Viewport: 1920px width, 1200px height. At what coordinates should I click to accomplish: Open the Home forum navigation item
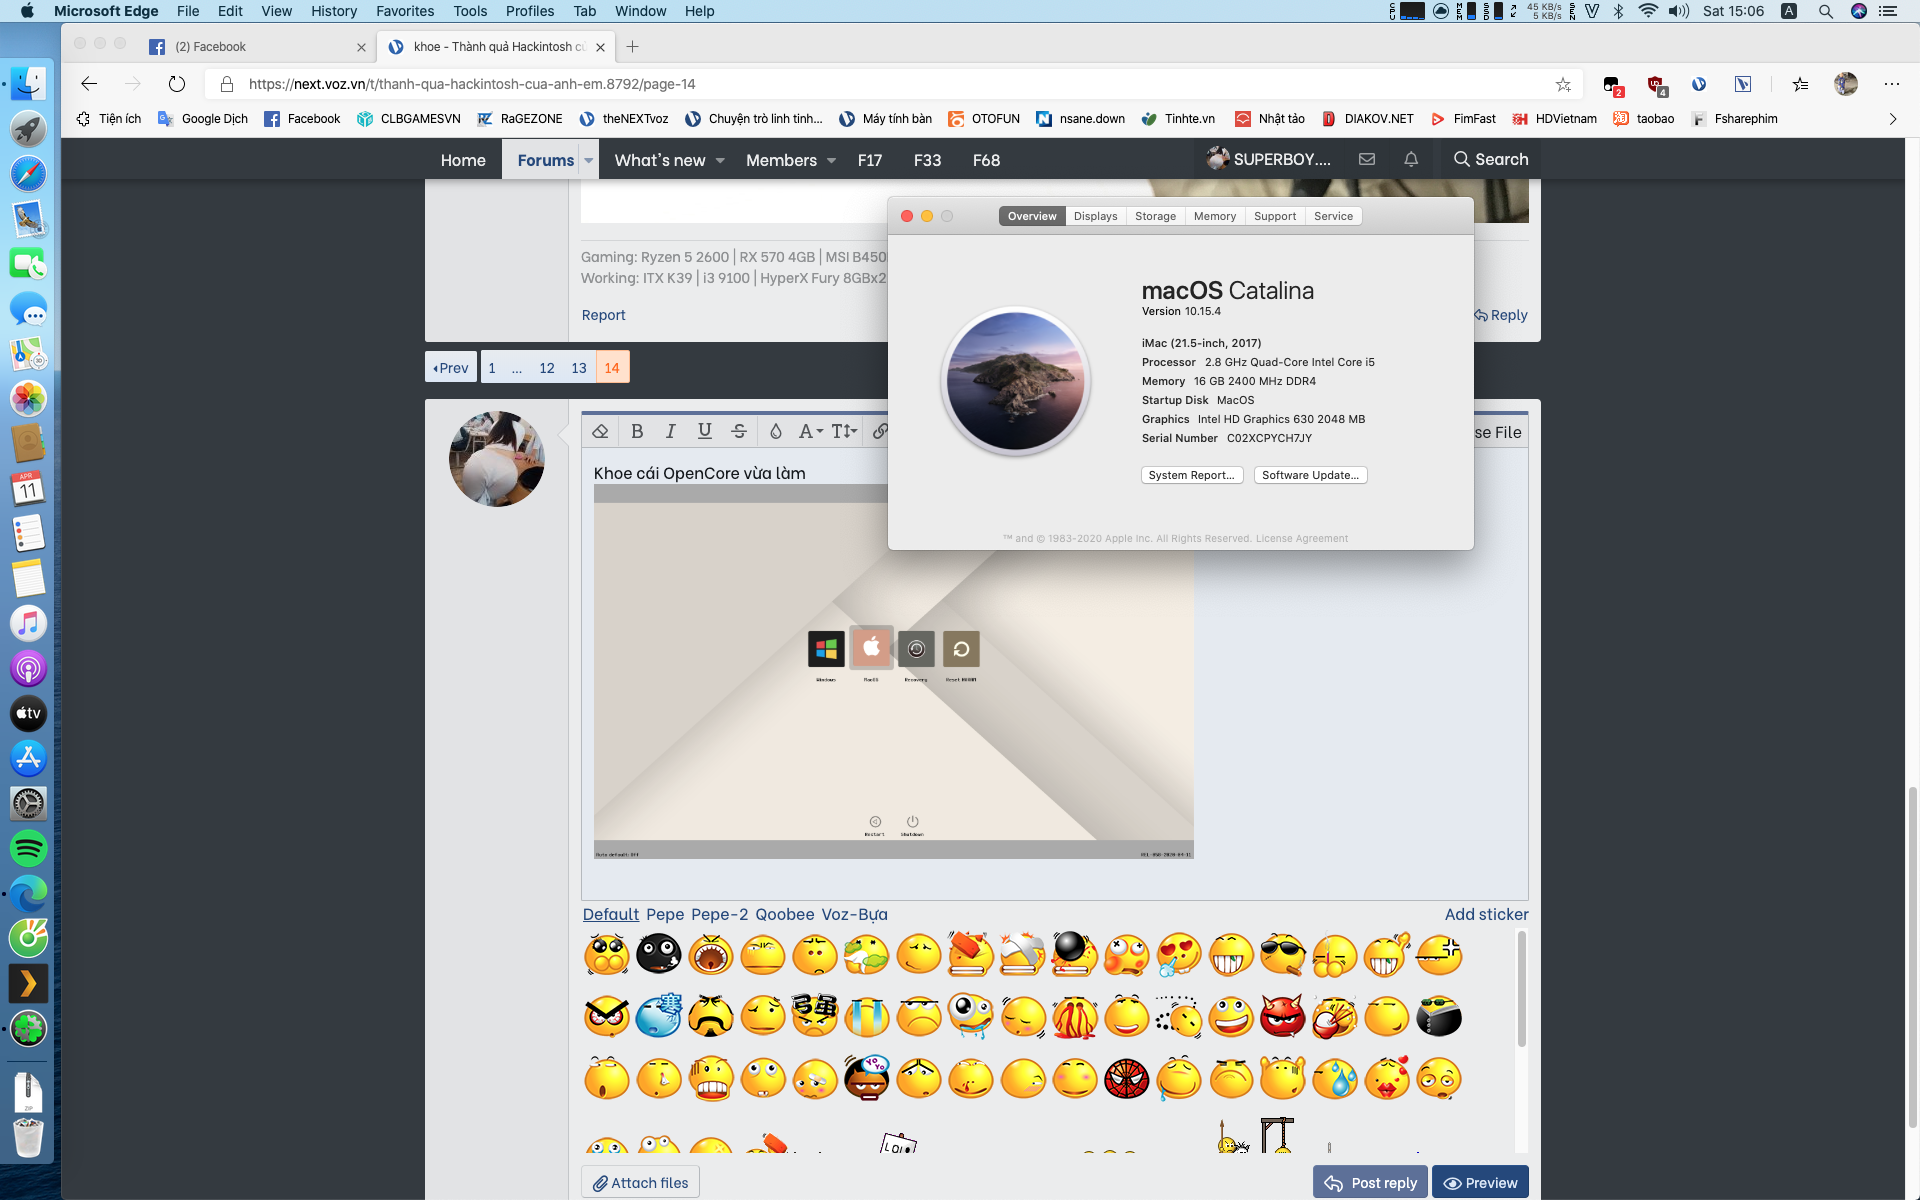(x=463, y=160)
